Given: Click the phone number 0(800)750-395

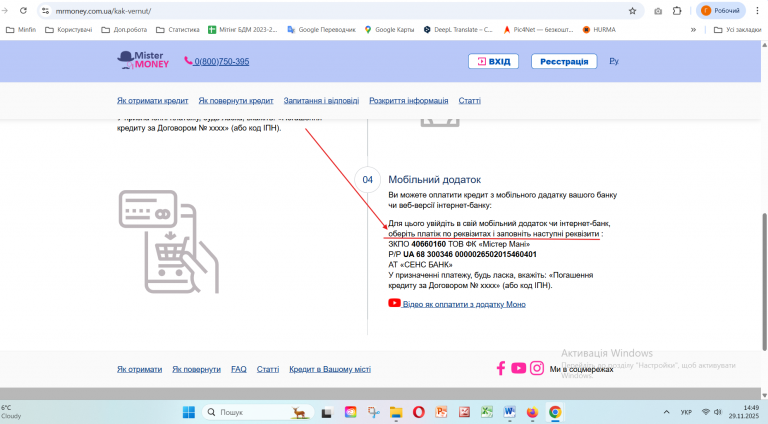Looking at the screenshot, I should tap(221, 62).
